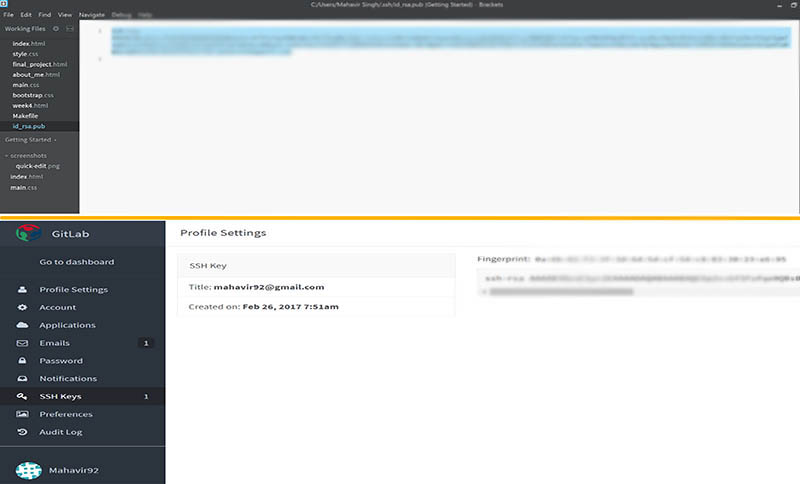800x484 pixels.
Task: Click the GitLab title text
Action: [70, 234]
